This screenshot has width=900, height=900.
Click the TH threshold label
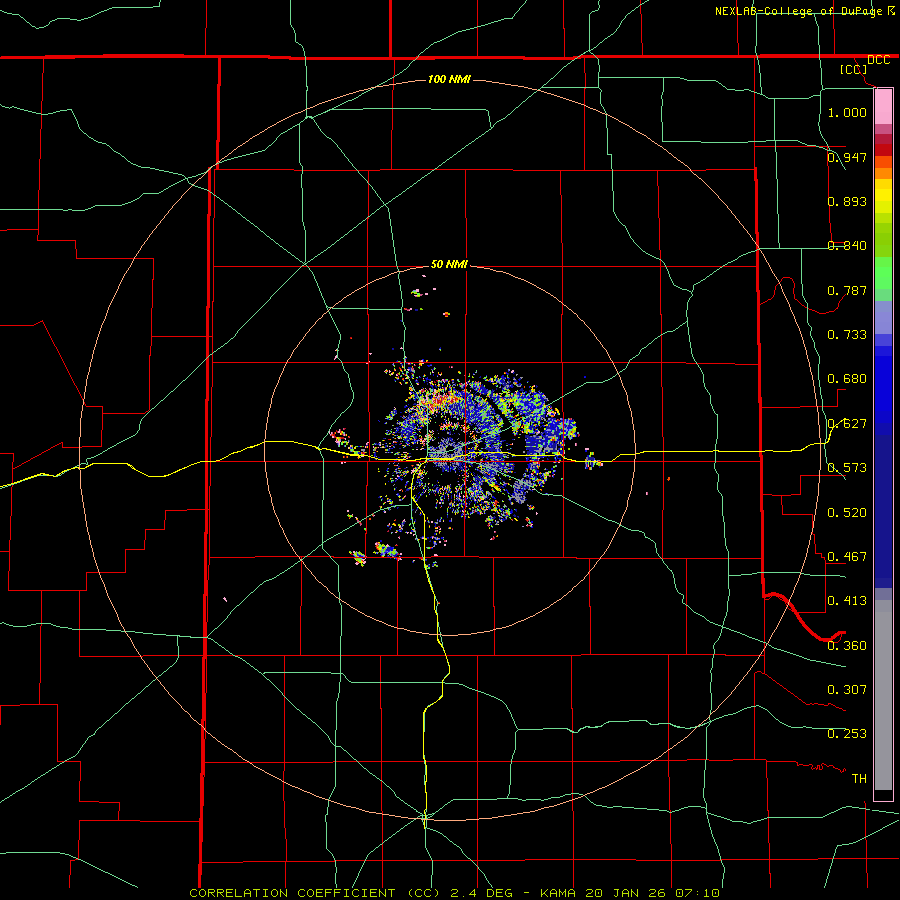click(859, 778)
